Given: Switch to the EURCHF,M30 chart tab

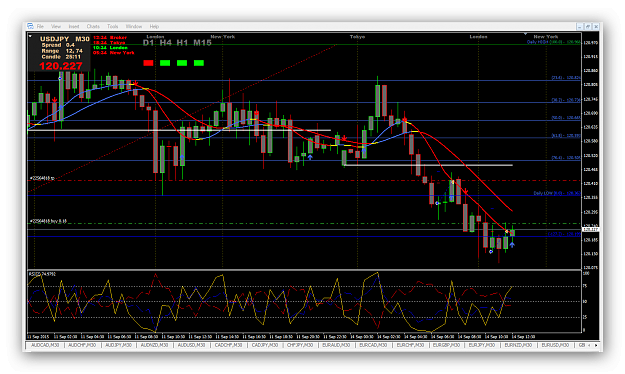Looking at the screenshot, I should [410, 345].
